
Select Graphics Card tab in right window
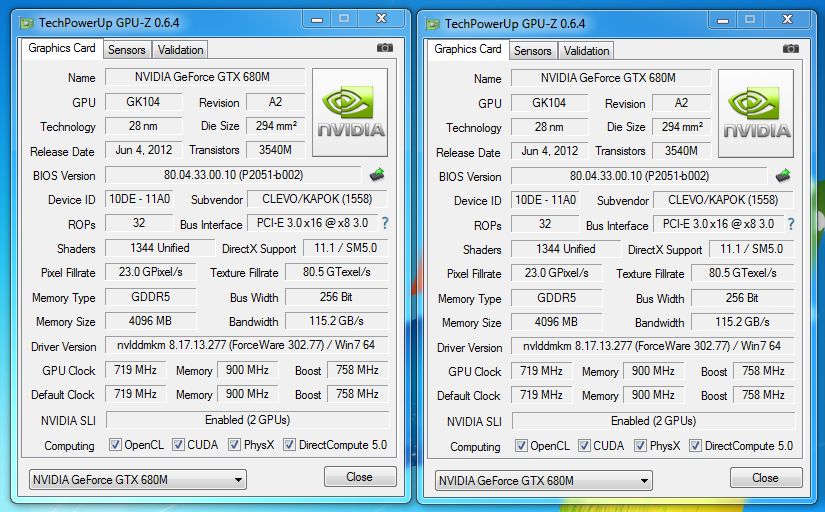tap(468, 49)
